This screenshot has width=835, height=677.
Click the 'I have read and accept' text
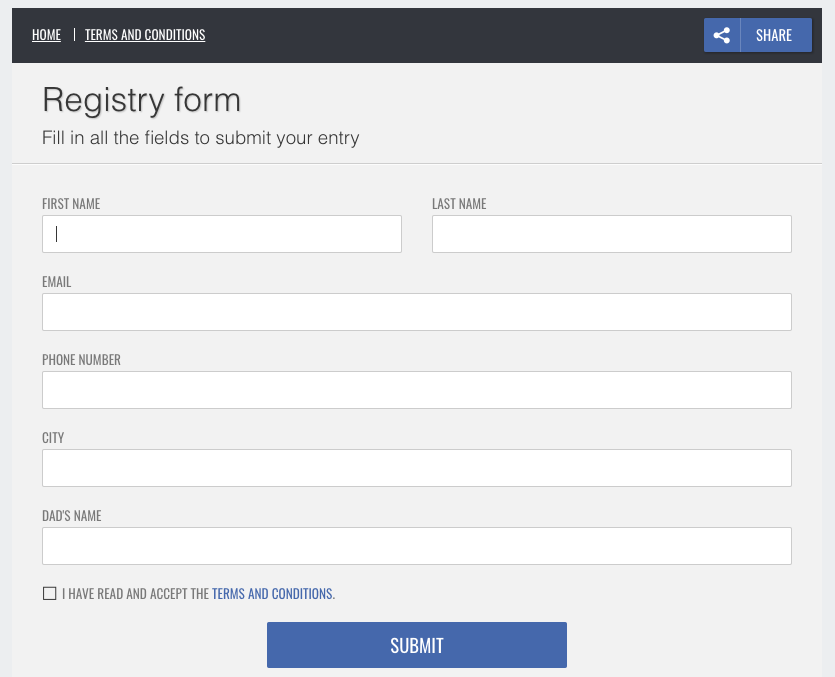click(x=135, y=593)
